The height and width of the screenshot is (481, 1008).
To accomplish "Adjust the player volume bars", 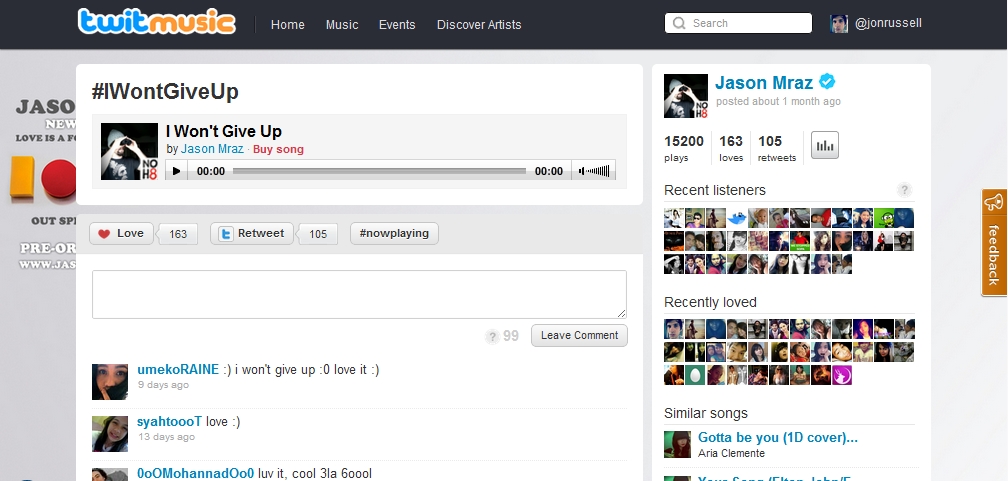I will point(594,170).
